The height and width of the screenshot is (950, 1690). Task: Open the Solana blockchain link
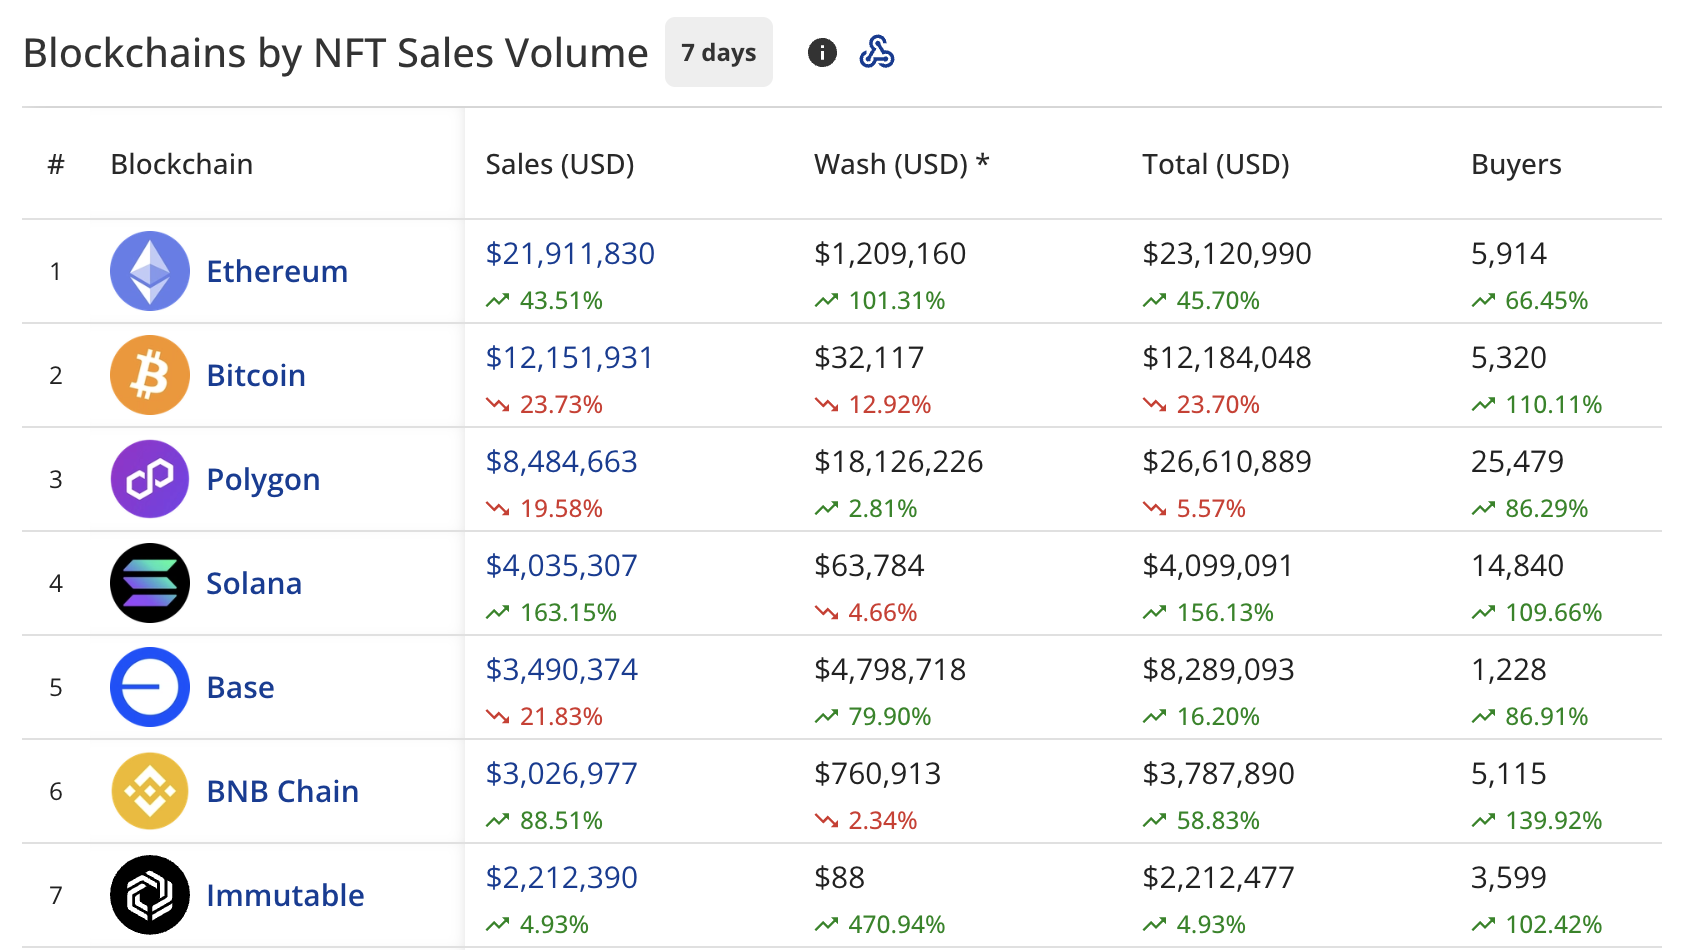254,583
